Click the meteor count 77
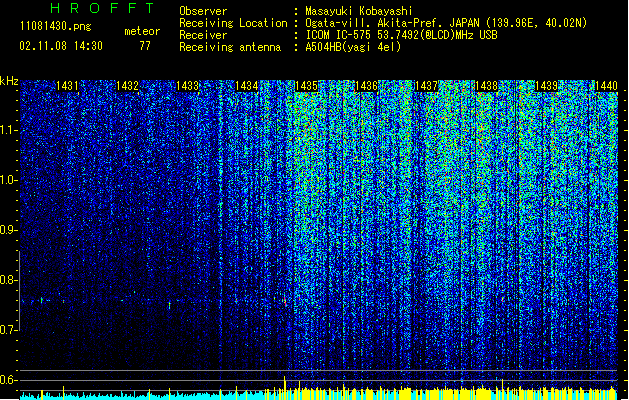Viewport: 629px width, 400px height. (145, 46)
